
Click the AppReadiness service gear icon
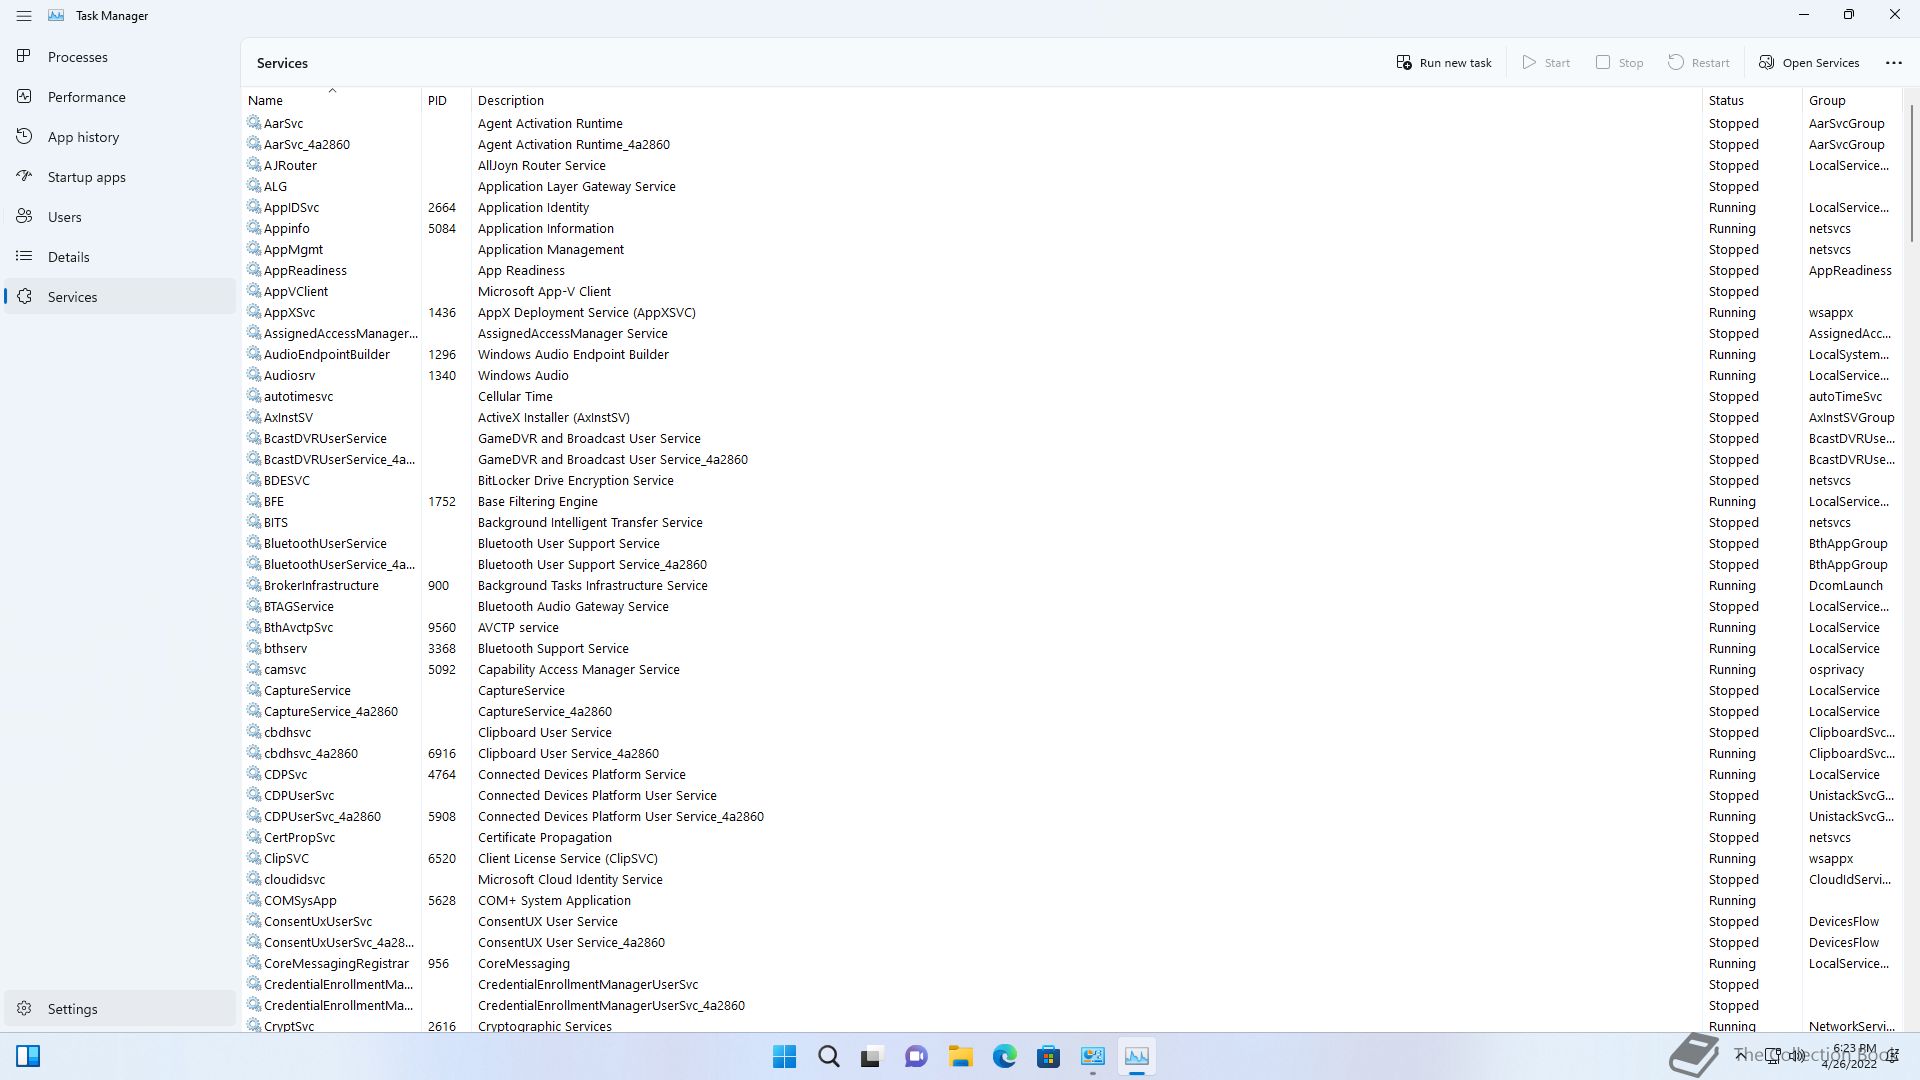254,270
